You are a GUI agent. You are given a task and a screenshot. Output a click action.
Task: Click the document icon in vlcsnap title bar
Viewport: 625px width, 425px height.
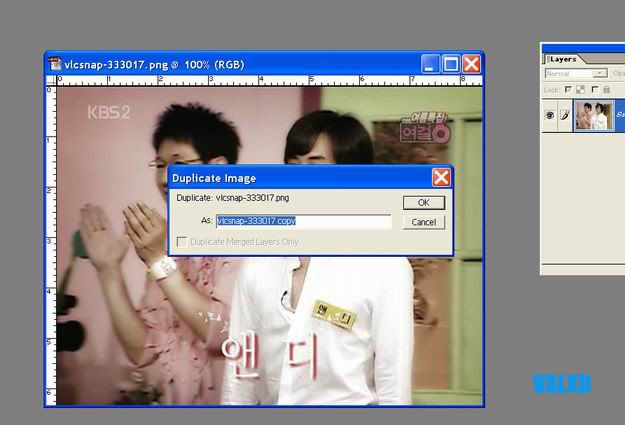coord(55,64)
